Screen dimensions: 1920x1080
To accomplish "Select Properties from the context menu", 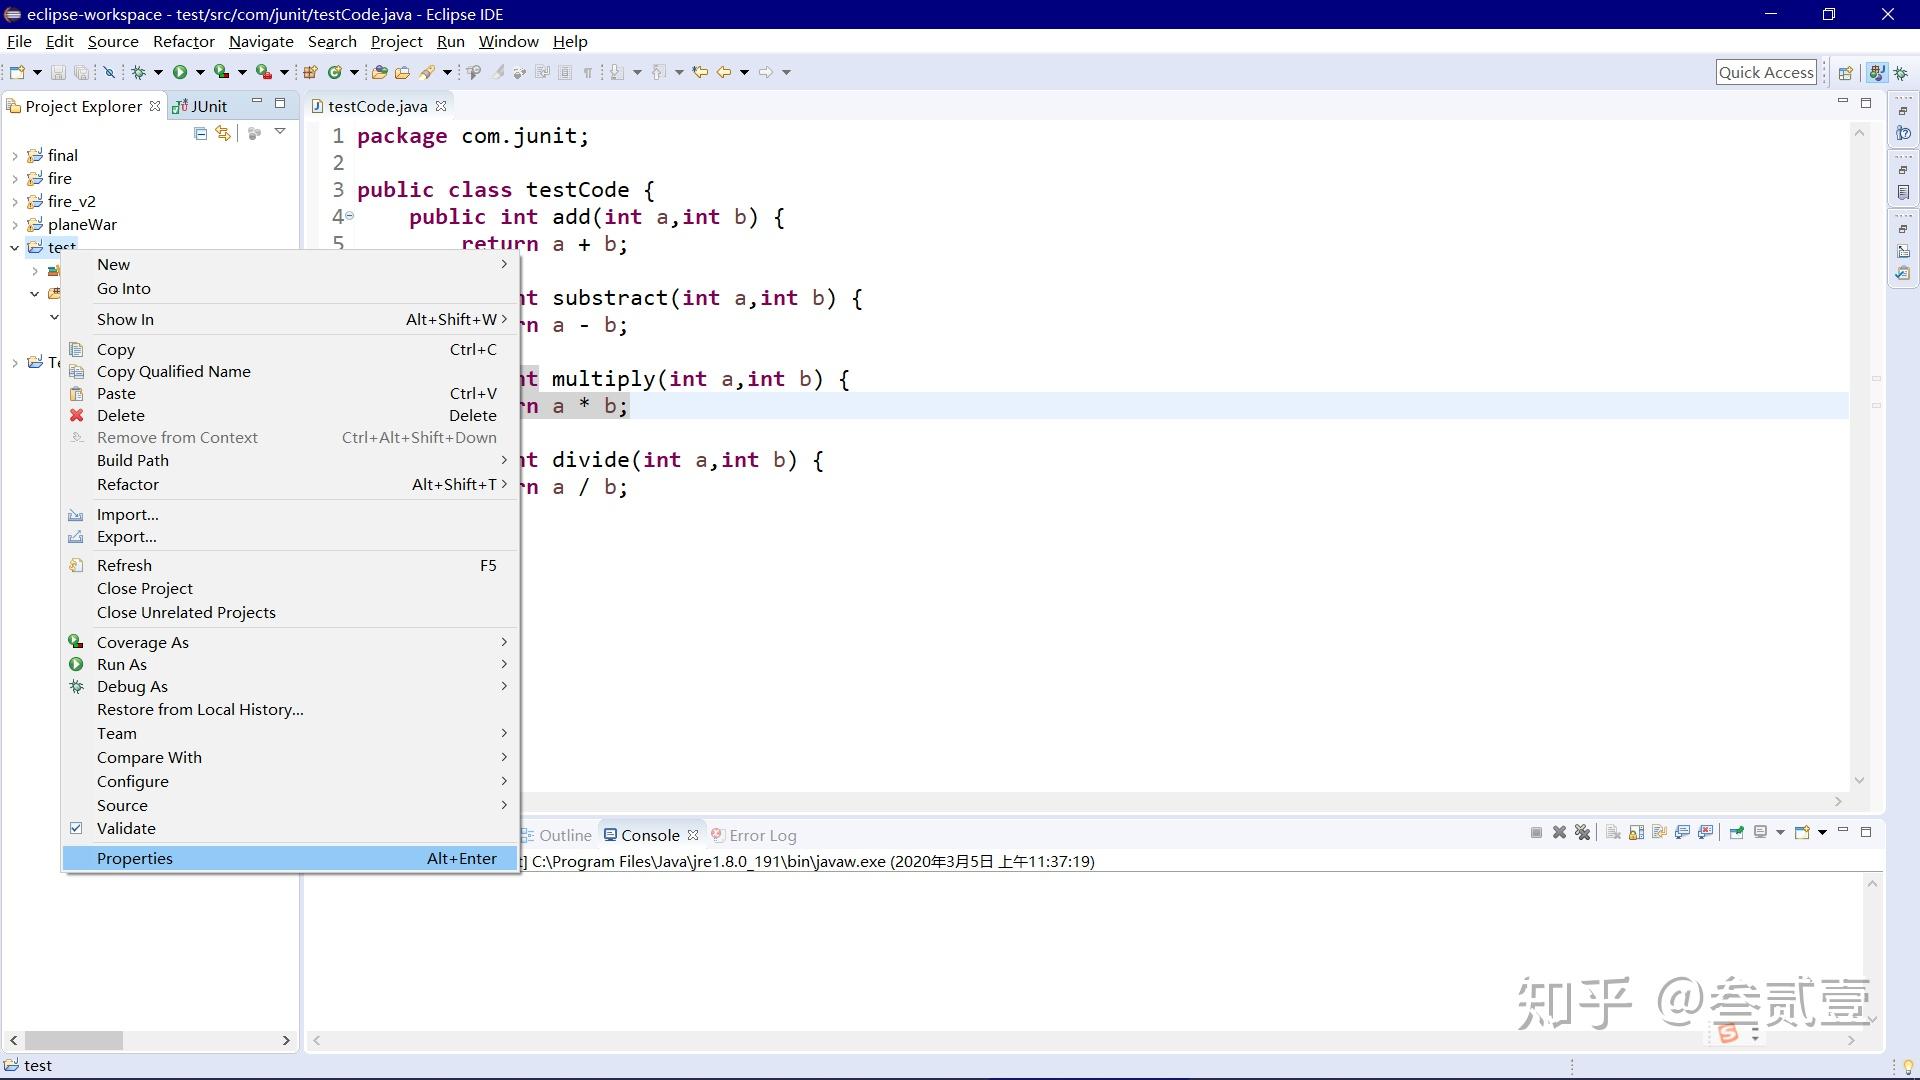I will point(290,858).
